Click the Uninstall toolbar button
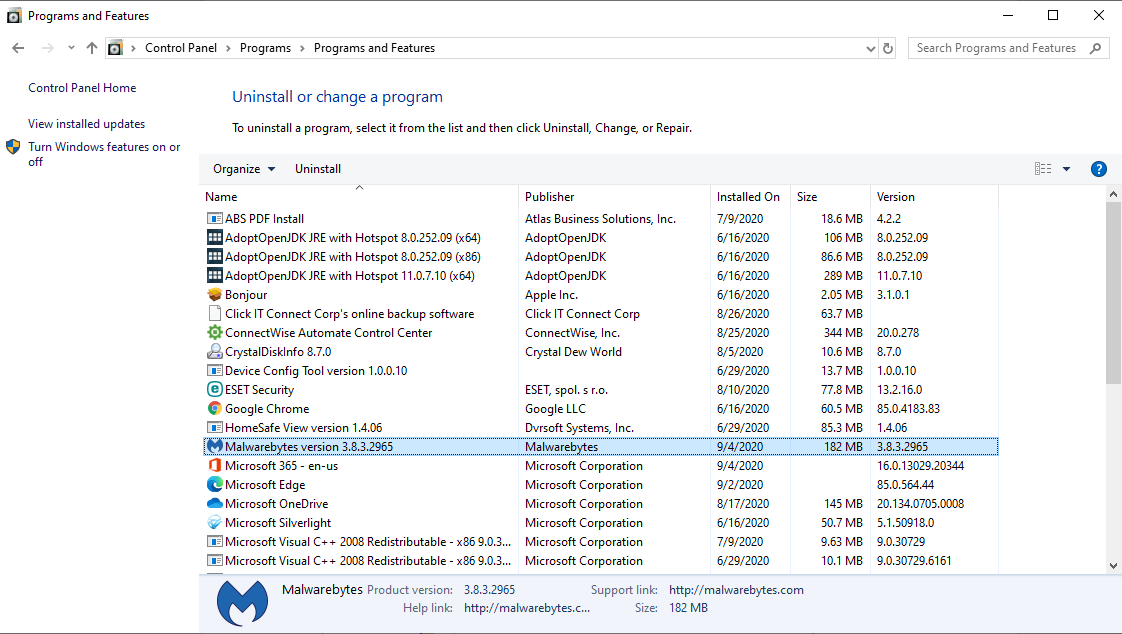1122x634 pixels. coord(318,169)
